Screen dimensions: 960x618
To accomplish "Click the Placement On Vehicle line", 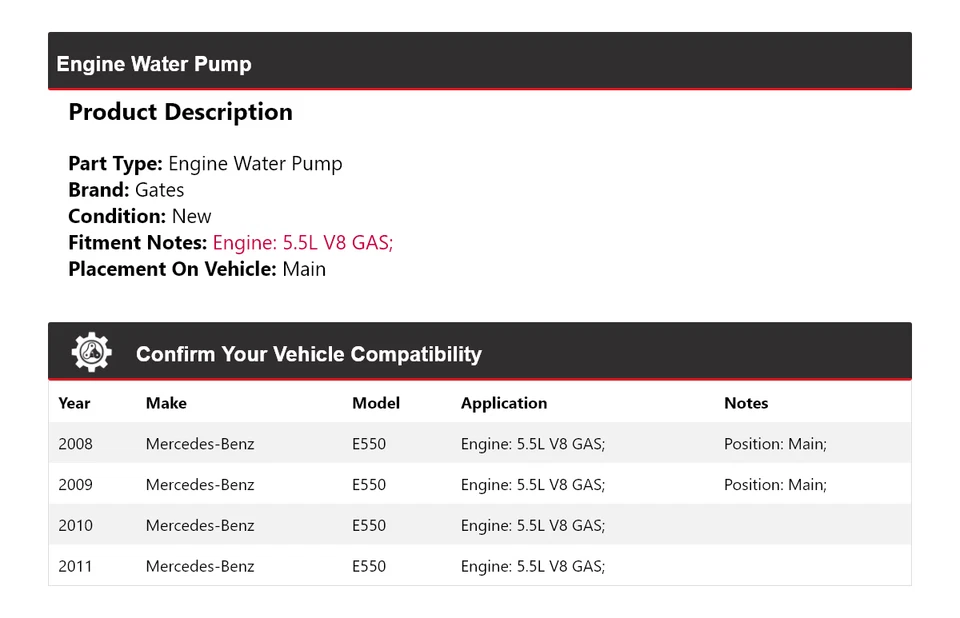I will click(x=197, y=269).
